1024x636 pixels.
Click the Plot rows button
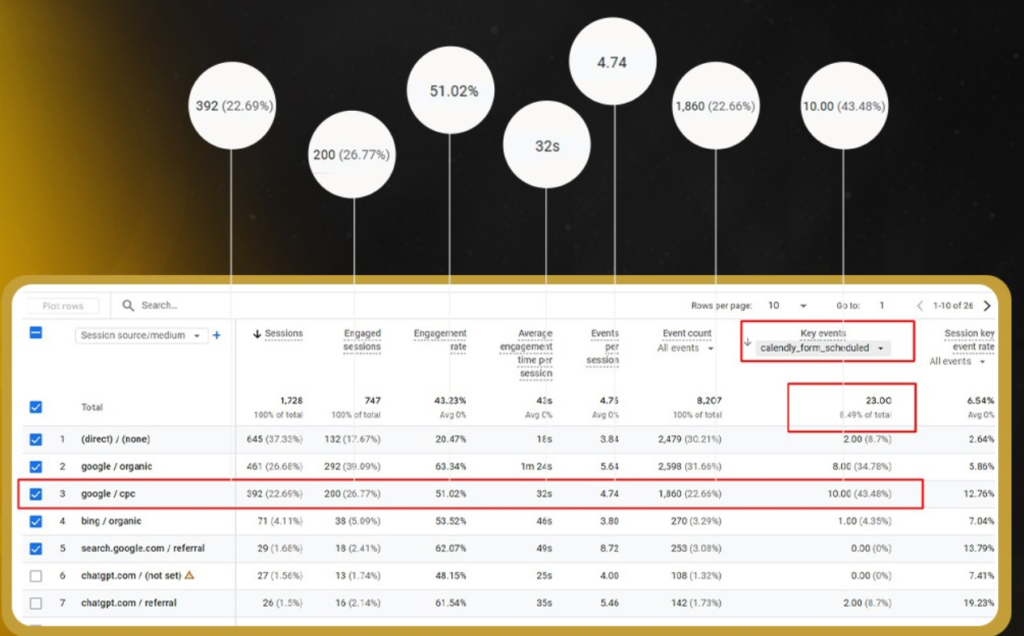65,305
